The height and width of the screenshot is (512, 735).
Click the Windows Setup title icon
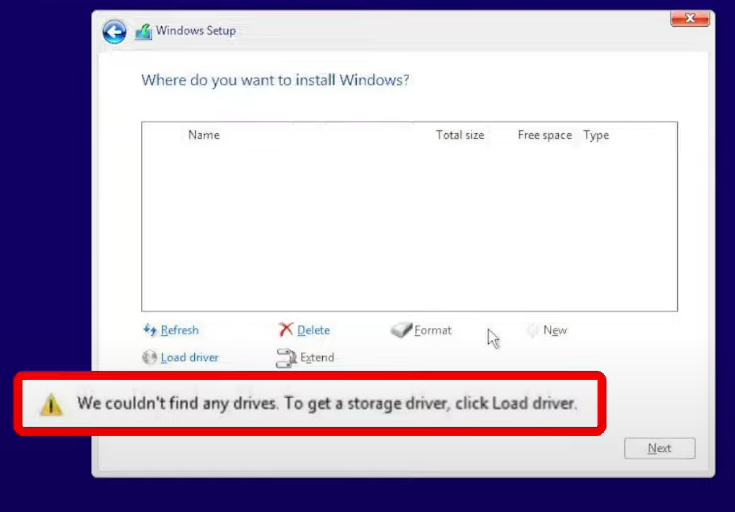click(x=143, y=32)
